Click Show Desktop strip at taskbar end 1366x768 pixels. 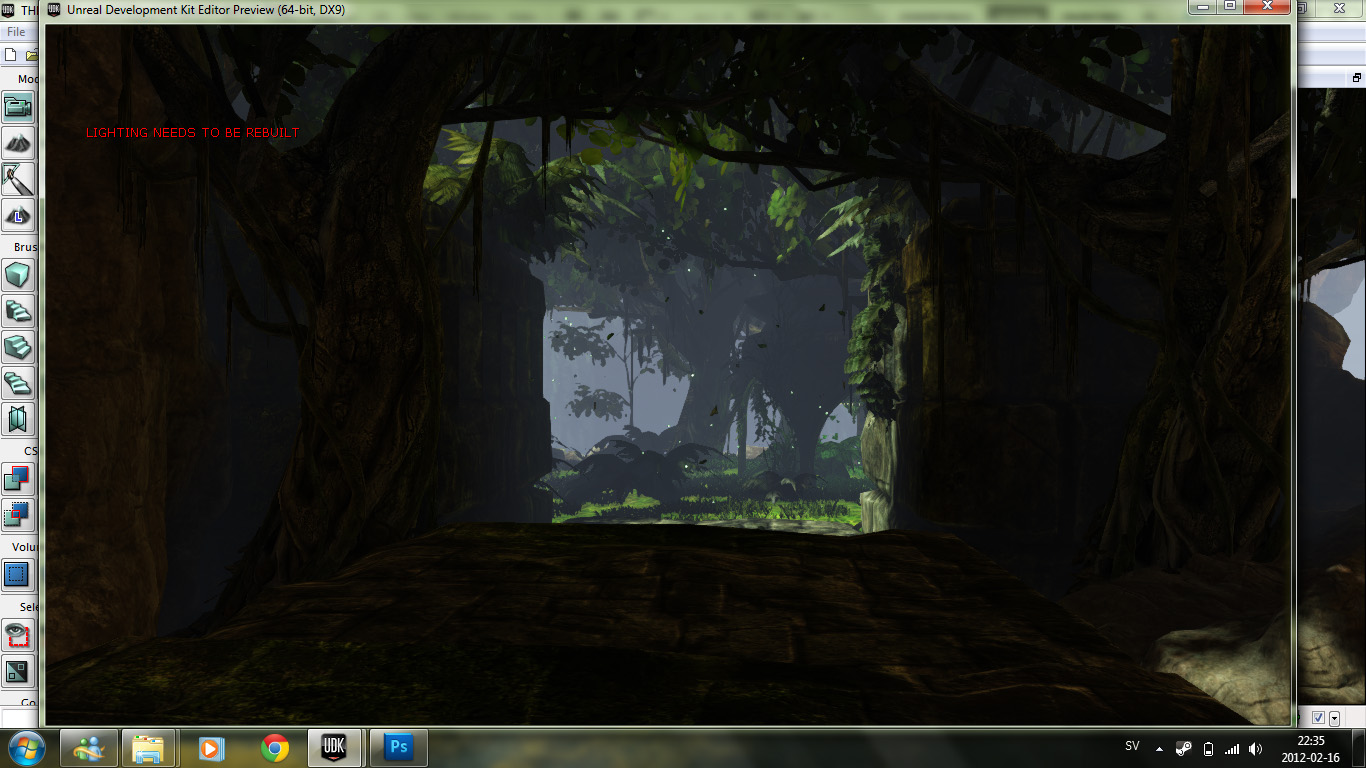1359,748
